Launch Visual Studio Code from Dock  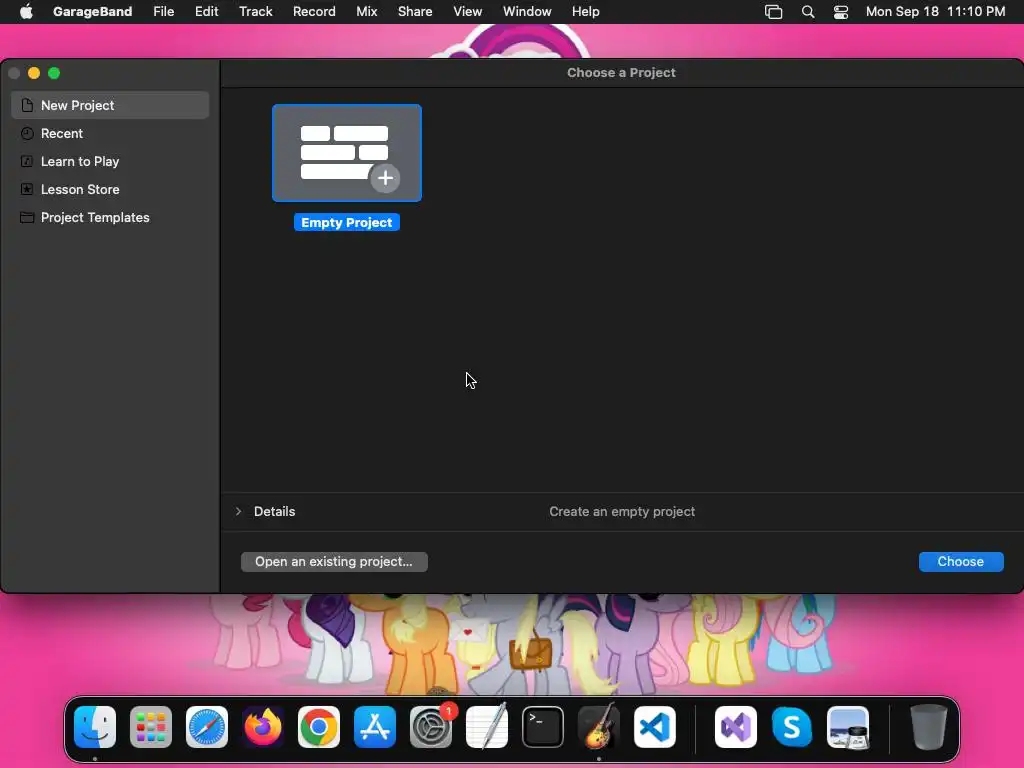pyautogui.click(x=655, y=727)
